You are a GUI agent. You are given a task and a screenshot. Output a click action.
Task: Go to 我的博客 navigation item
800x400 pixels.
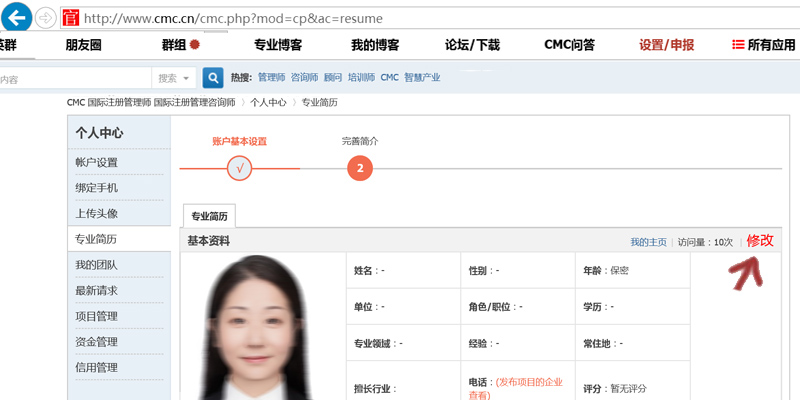click(375, 45)
